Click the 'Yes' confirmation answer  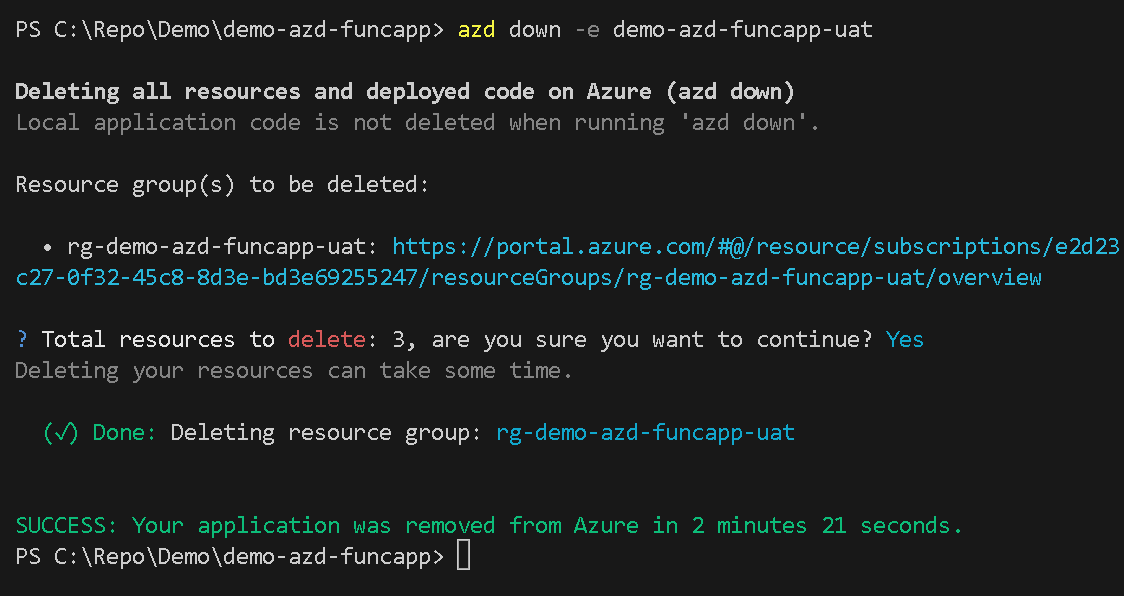(x=905, y=339)
